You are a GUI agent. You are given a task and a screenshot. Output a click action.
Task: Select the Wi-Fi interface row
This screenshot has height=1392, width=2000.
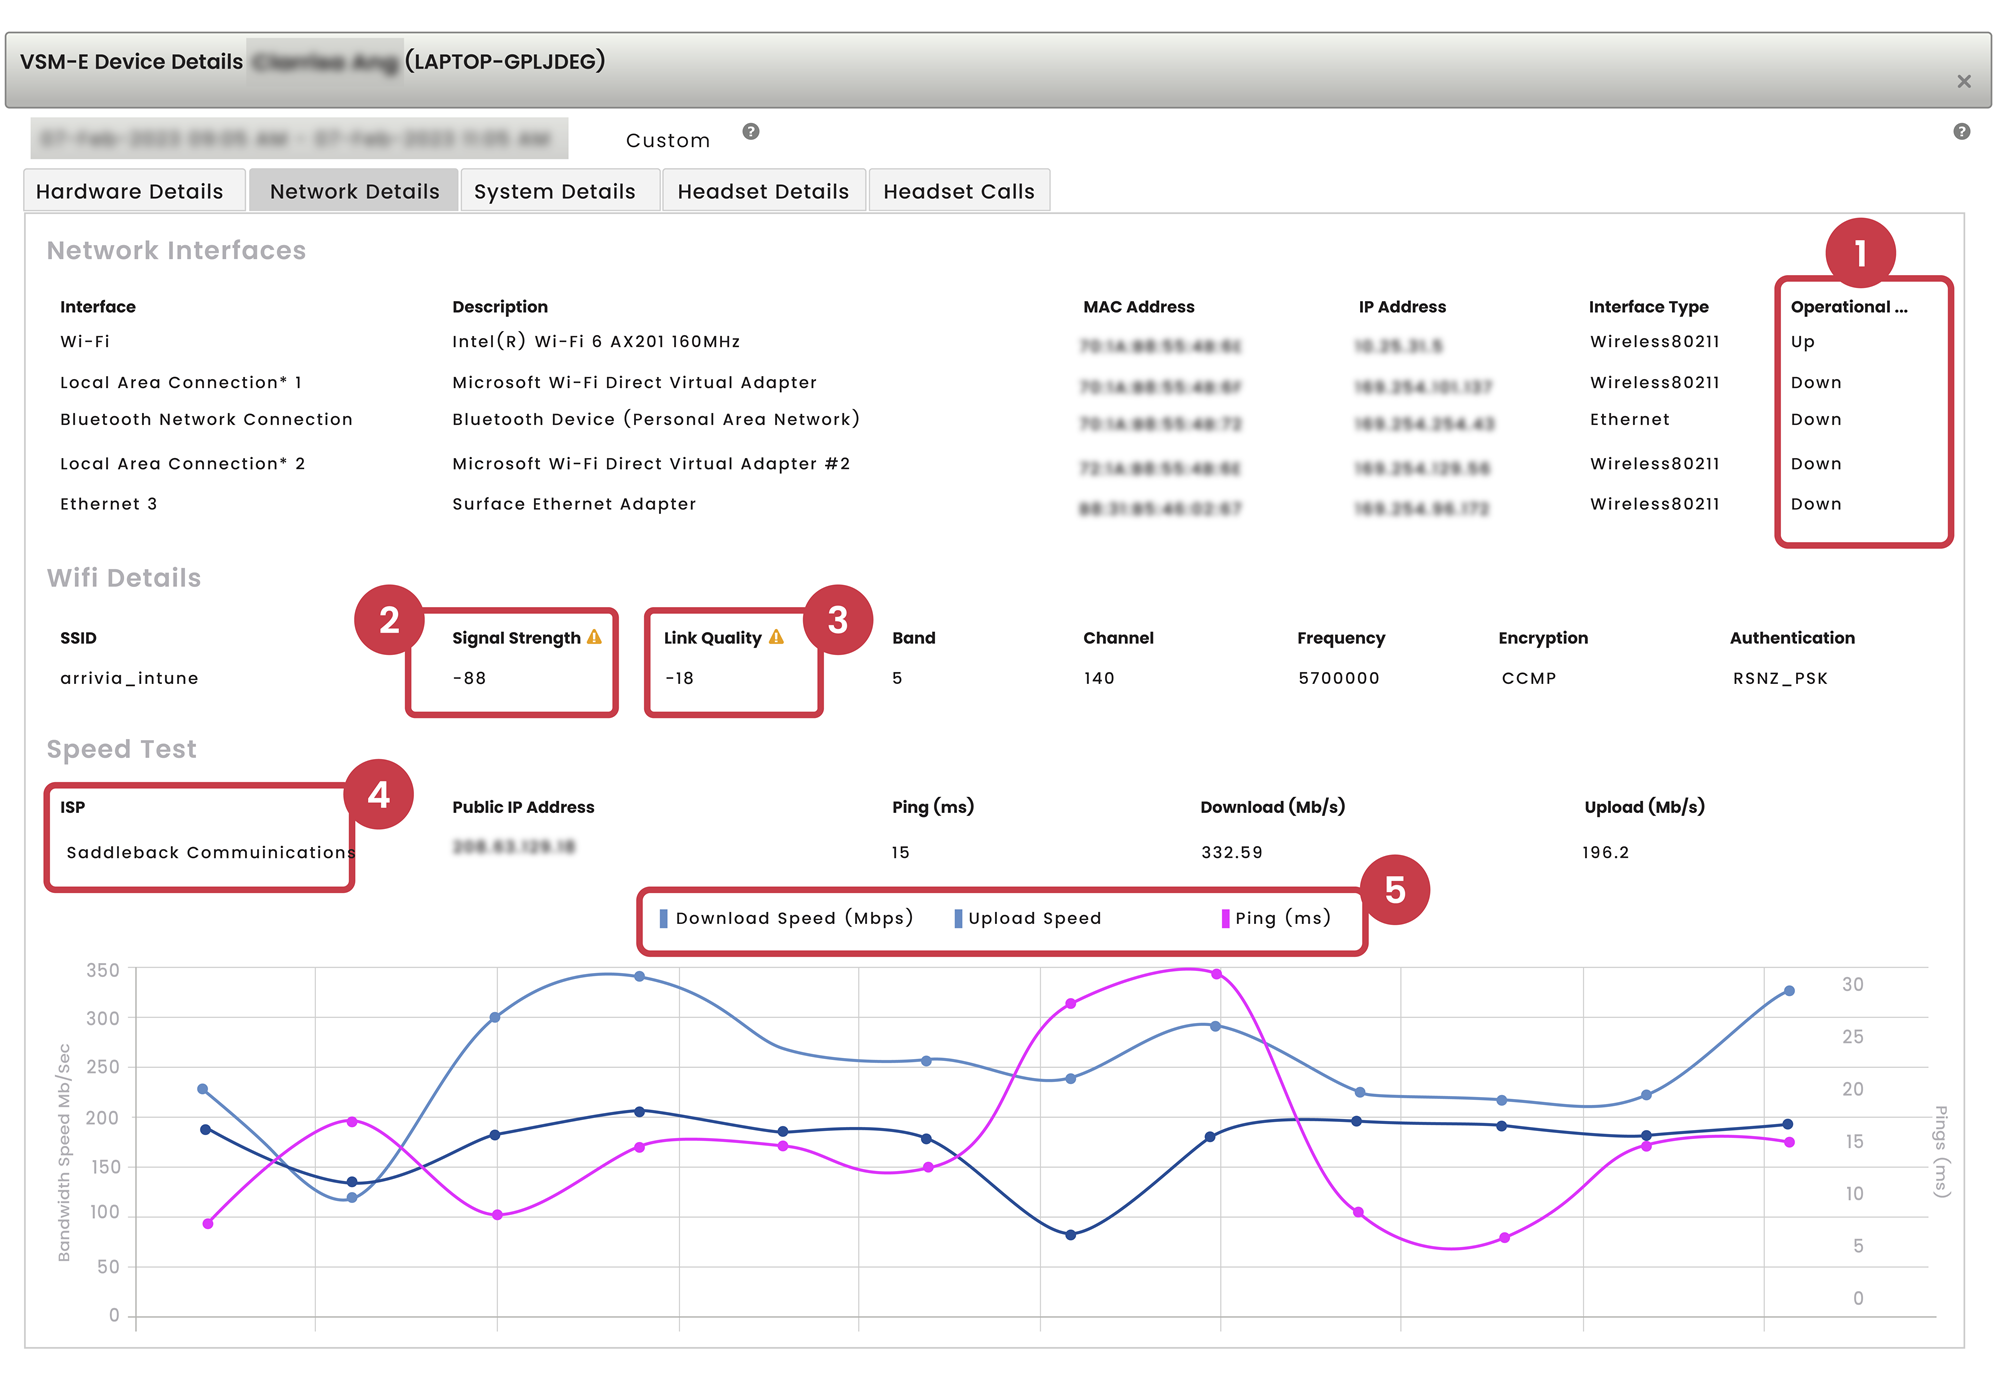(85, 342)
